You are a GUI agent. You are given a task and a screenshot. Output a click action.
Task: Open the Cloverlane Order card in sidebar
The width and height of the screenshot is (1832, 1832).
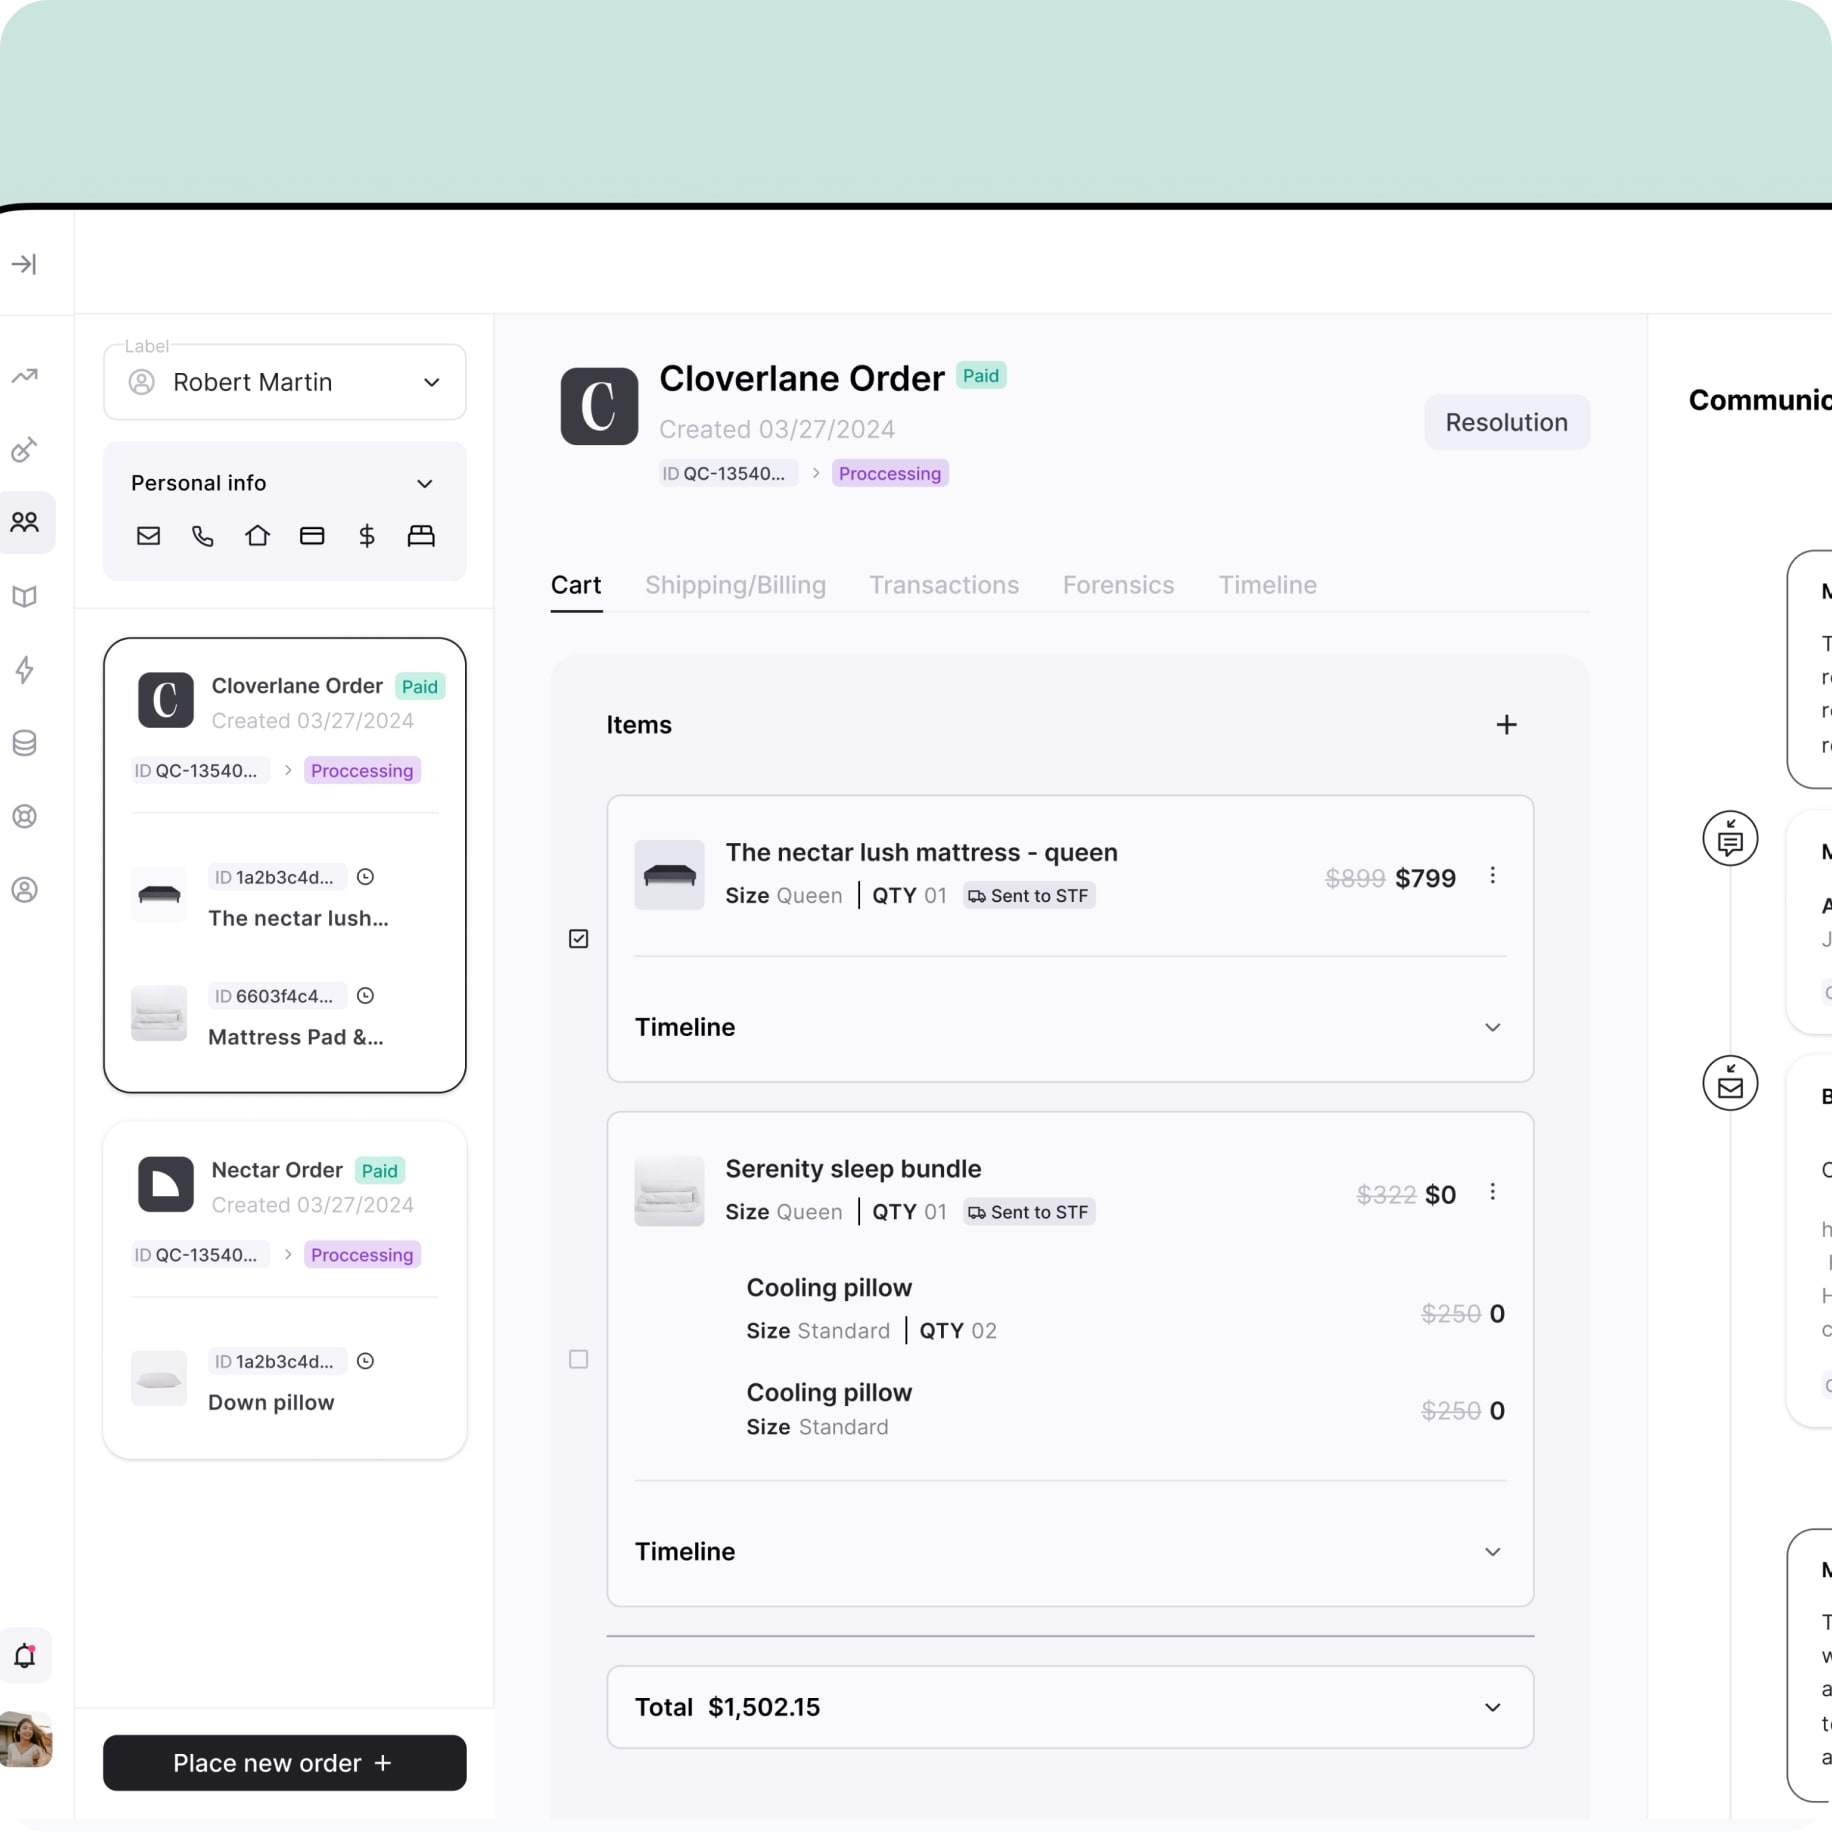tap(285, 865)
